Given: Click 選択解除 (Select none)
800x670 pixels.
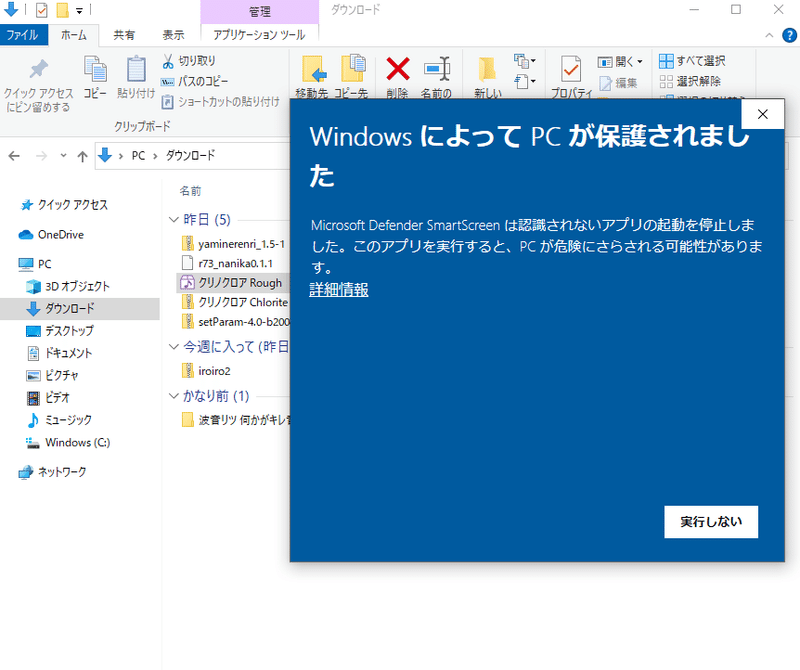Looking at the screenshot, I should click(690, 82).
